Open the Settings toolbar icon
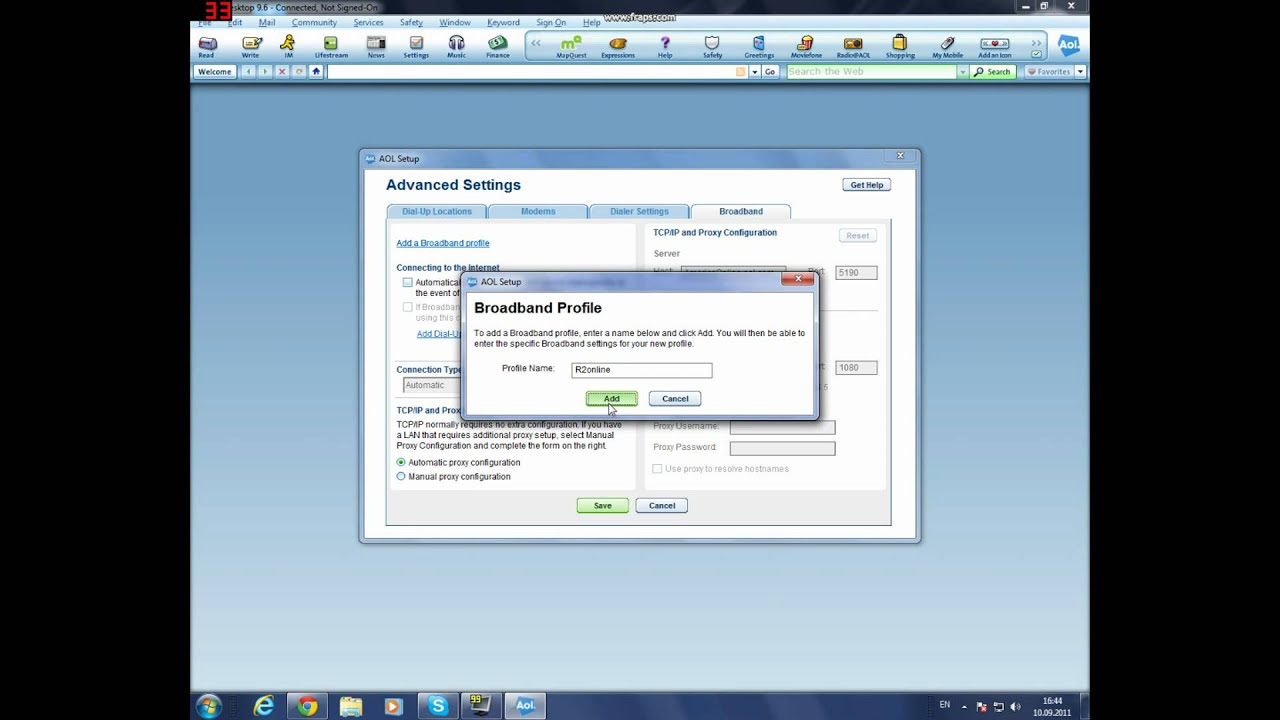The image size is (1280, 720). tap(416, 47)
